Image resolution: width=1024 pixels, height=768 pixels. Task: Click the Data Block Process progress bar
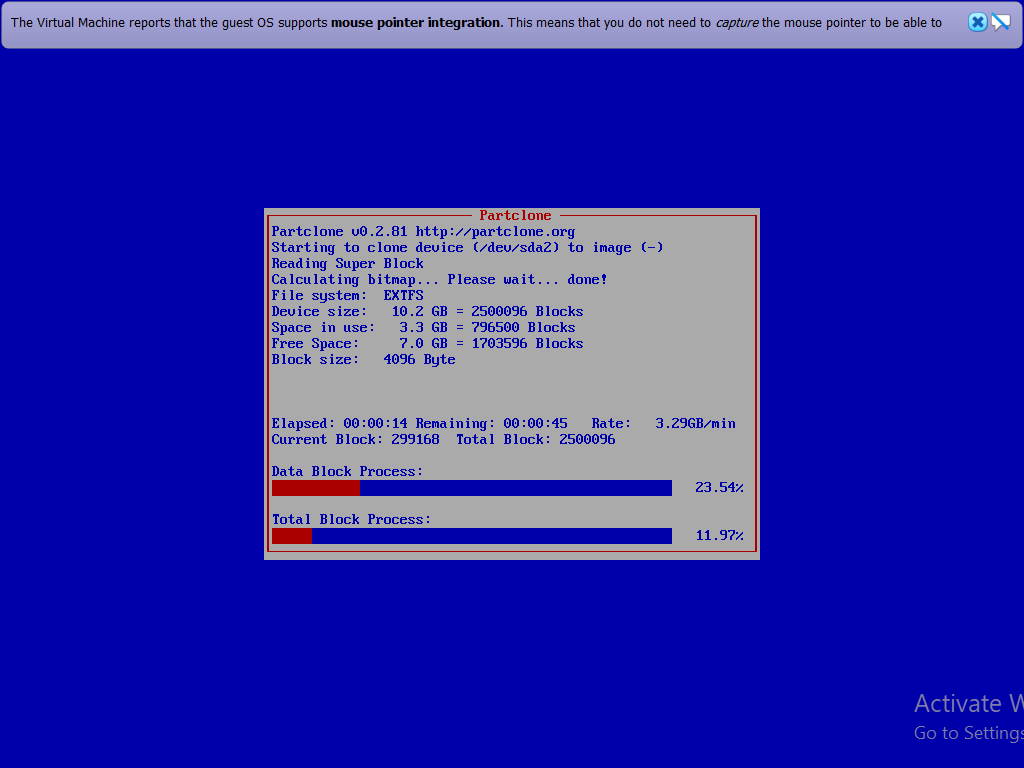coord(472,487)
